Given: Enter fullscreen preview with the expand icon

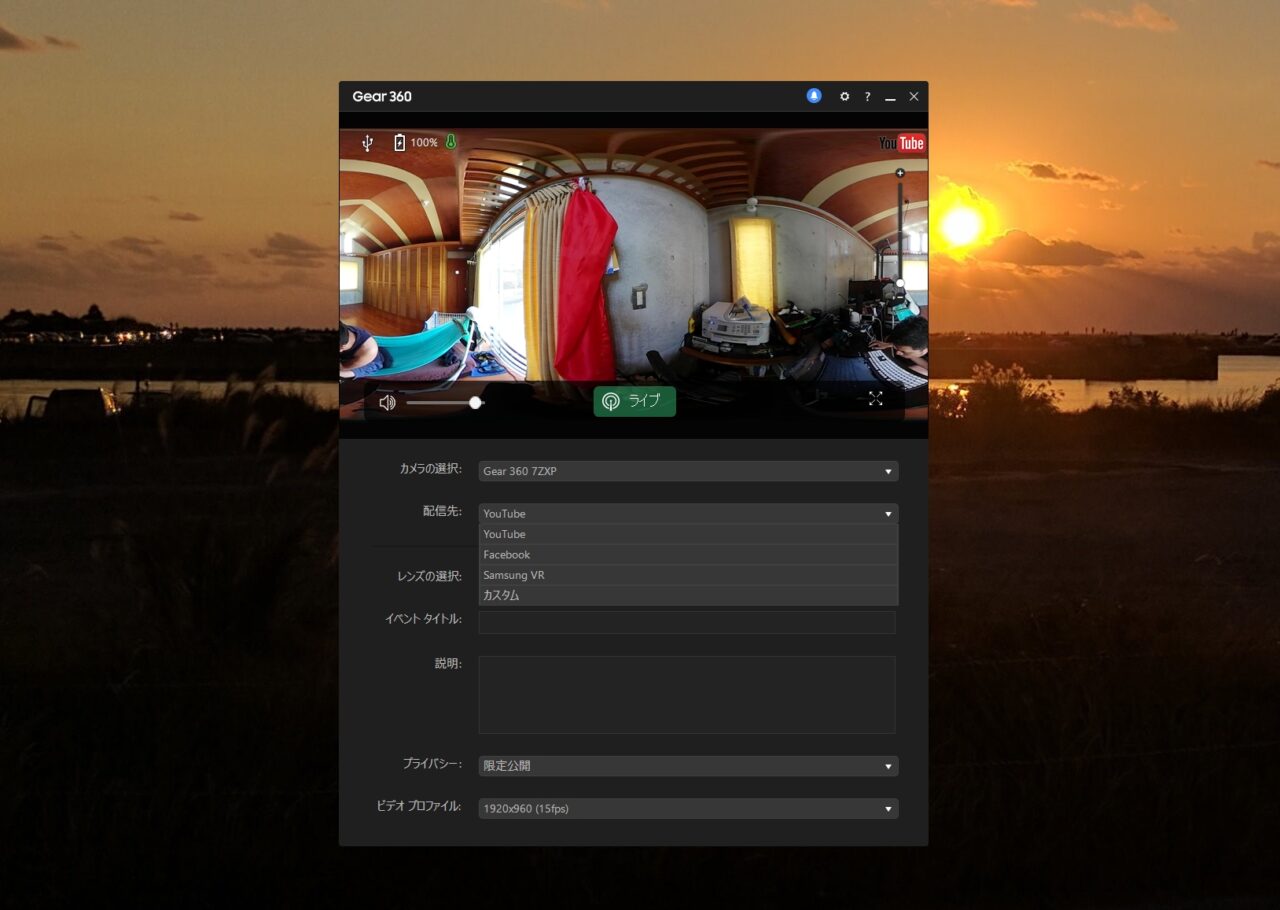Looking at the screenshot, I should pos(875,399).
